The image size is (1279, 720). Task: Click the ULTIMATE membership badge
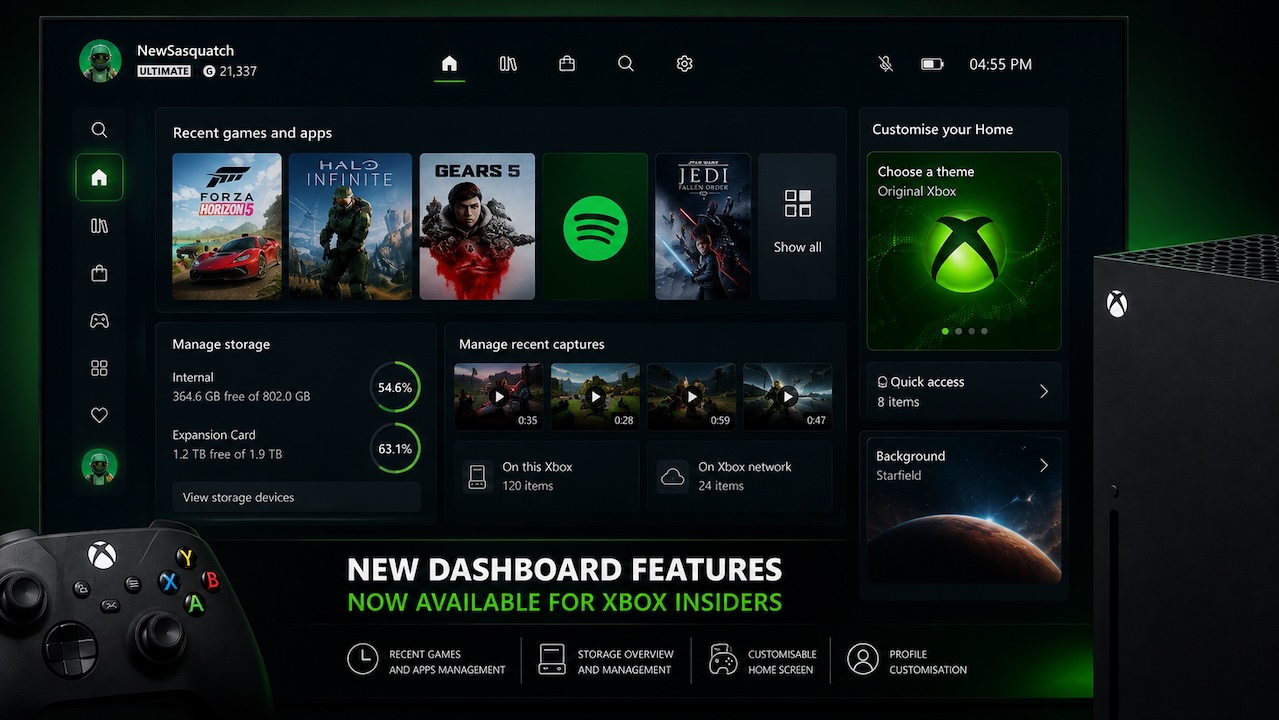[164, 72]
